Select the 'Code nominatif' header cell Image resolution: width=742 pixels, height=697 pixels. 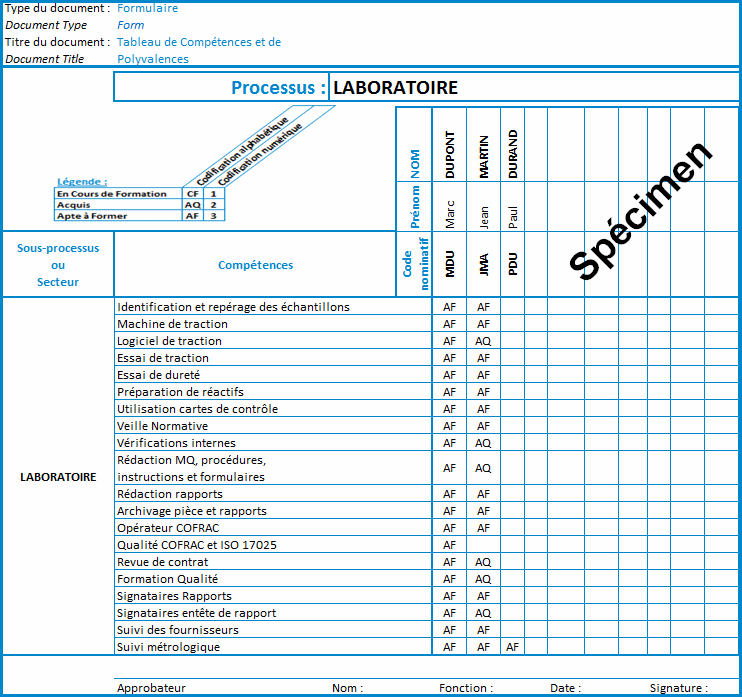[x=415, y=264]
